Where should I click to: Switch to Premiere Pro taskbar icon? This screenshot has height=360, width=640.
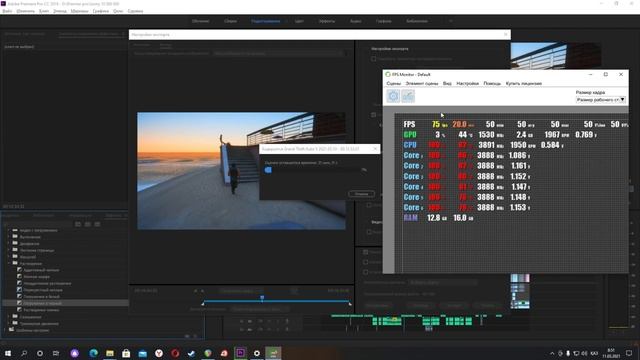(x=240, y=353)
